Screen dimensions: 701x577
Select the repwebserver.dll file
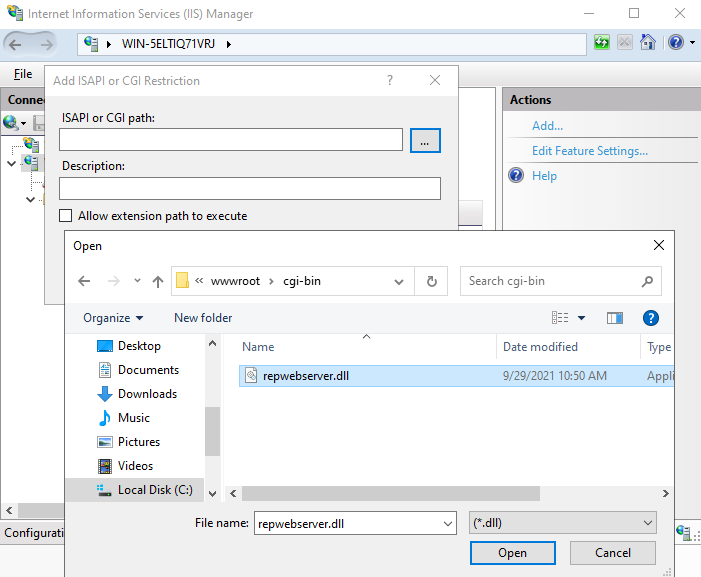click(306, 376)
